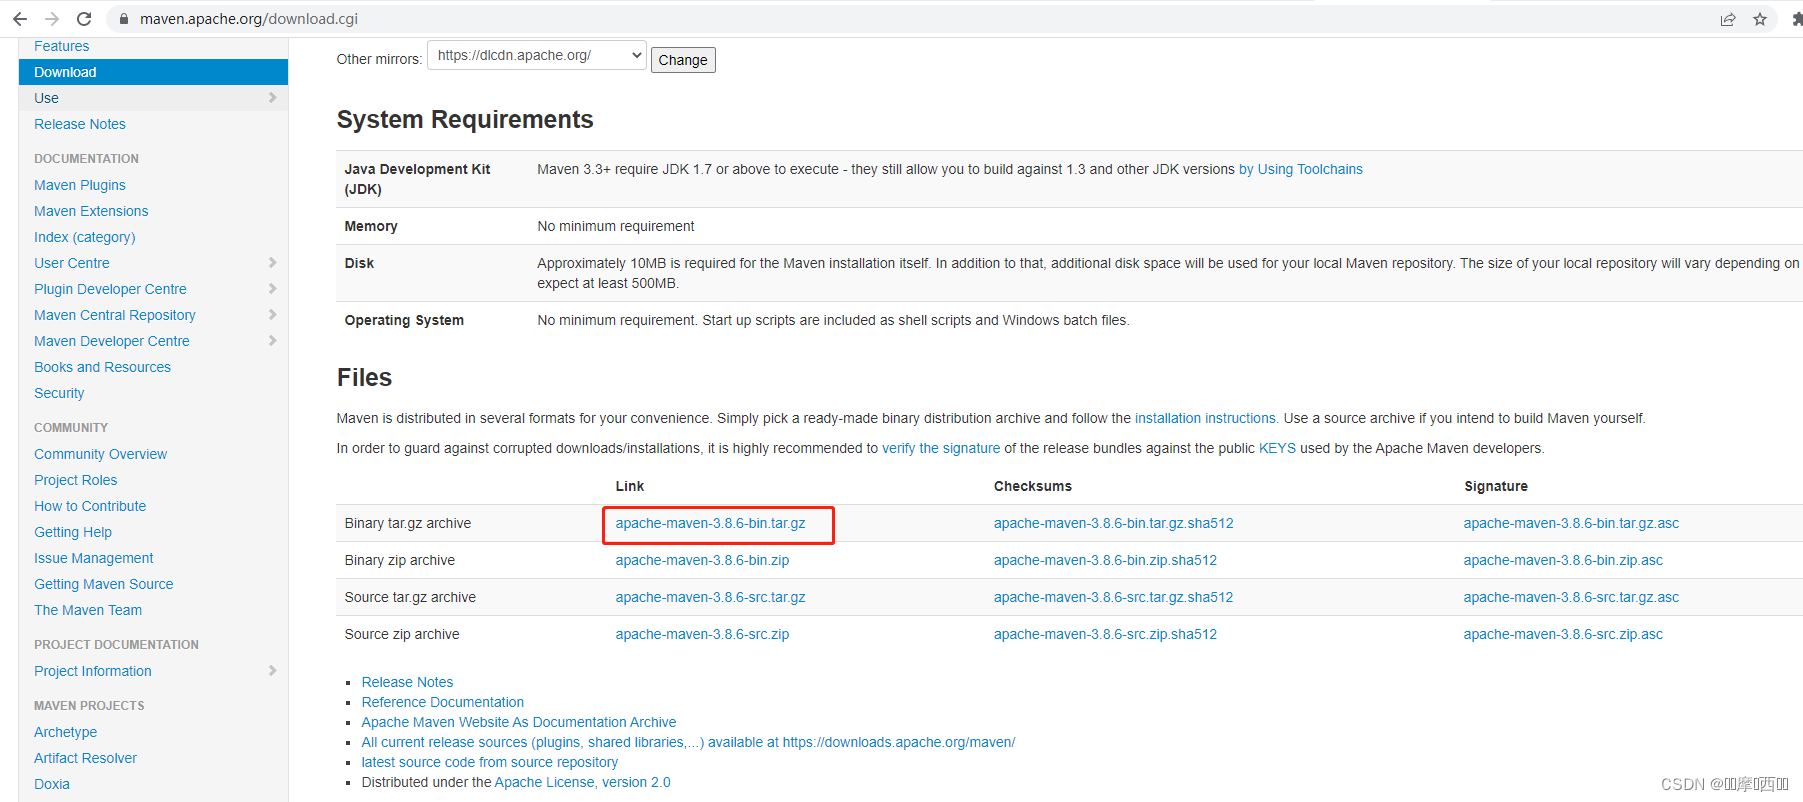
Task: Expand the Use submenu chevron
Action: click(x=272, y=97)
